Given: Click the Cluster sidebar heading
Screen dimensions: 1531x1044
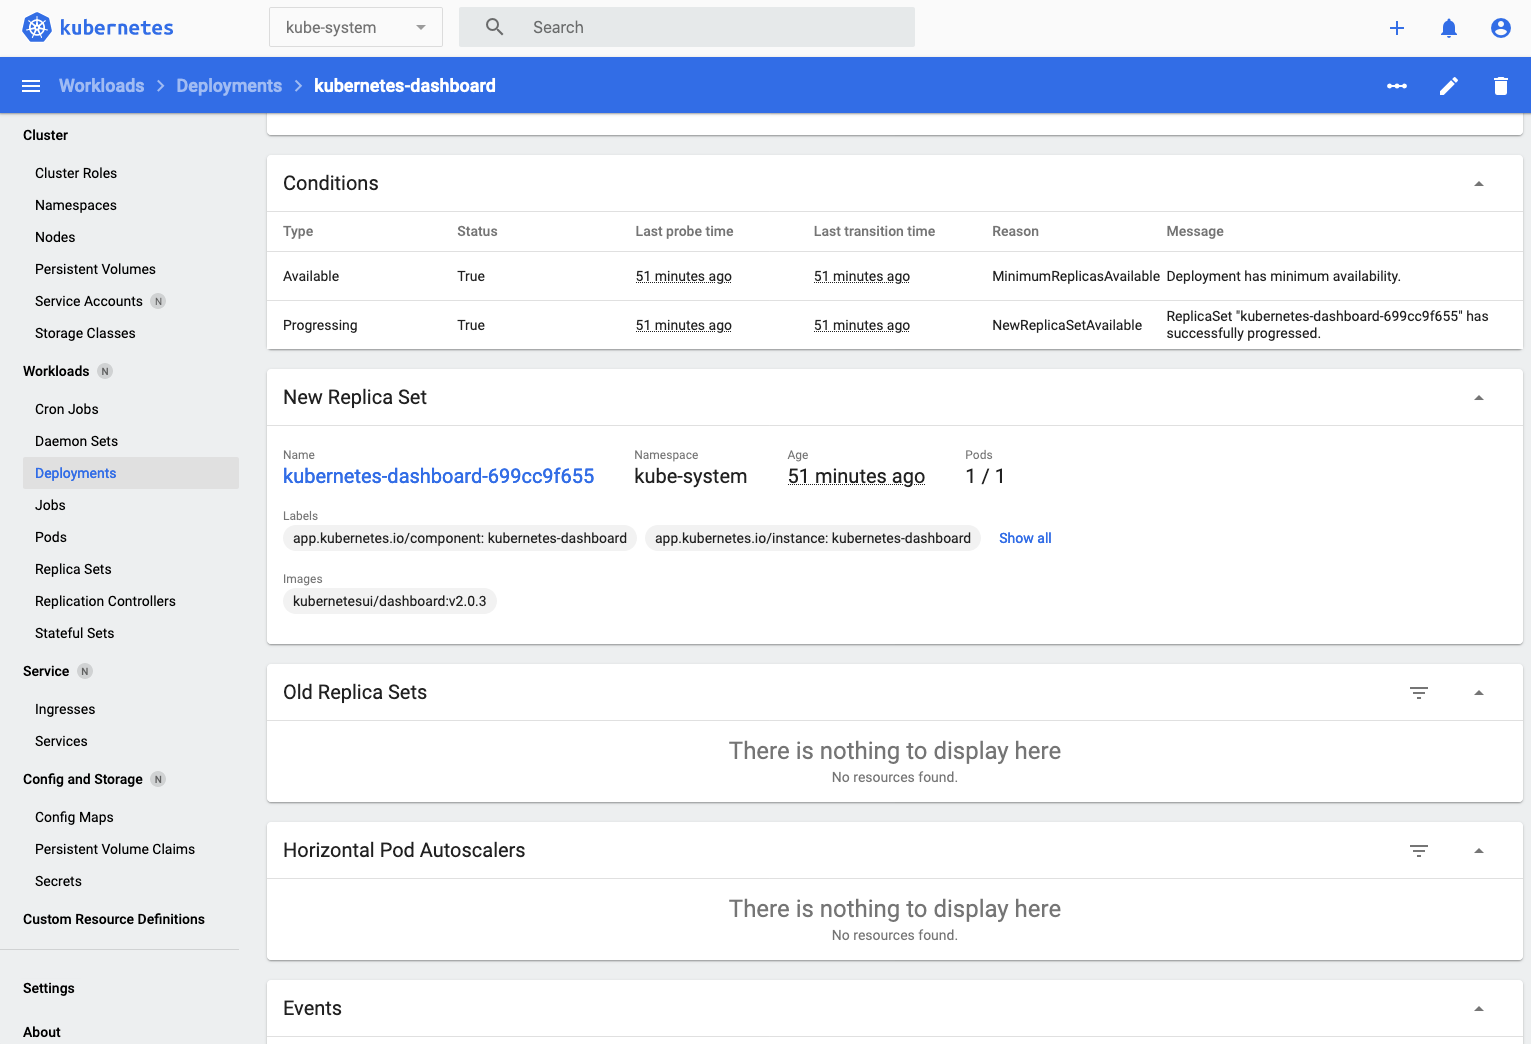Looking at the screenshot, I should [46, 135].
